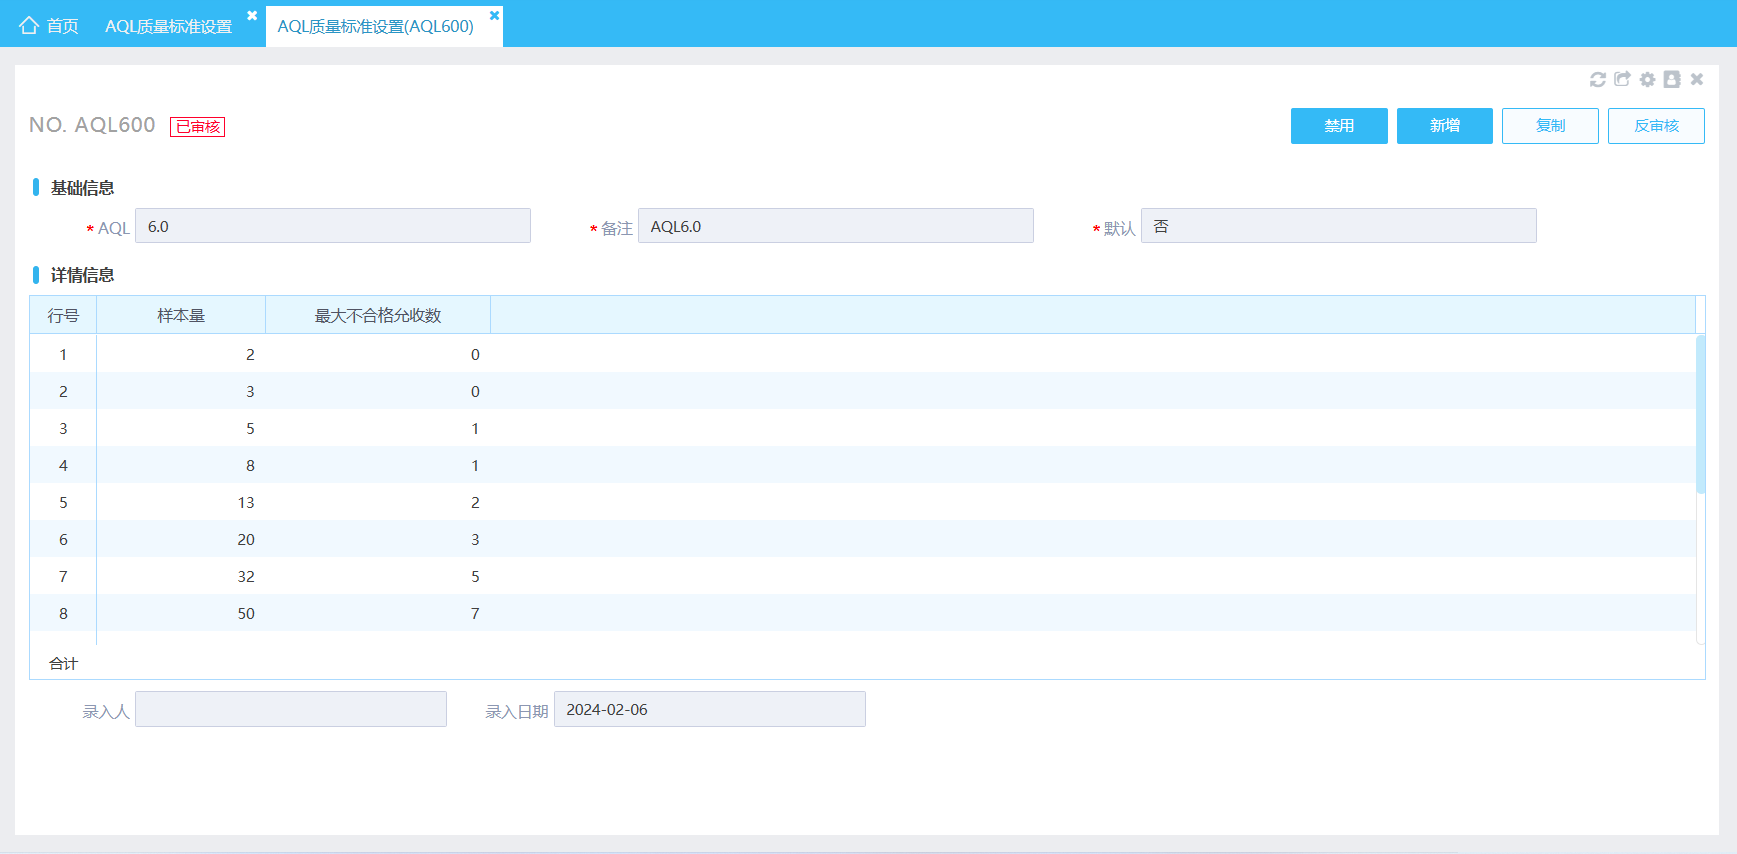This screenshot has width=1737, height=854.
Task: Go to the 首页 tab
Action: 62,26
